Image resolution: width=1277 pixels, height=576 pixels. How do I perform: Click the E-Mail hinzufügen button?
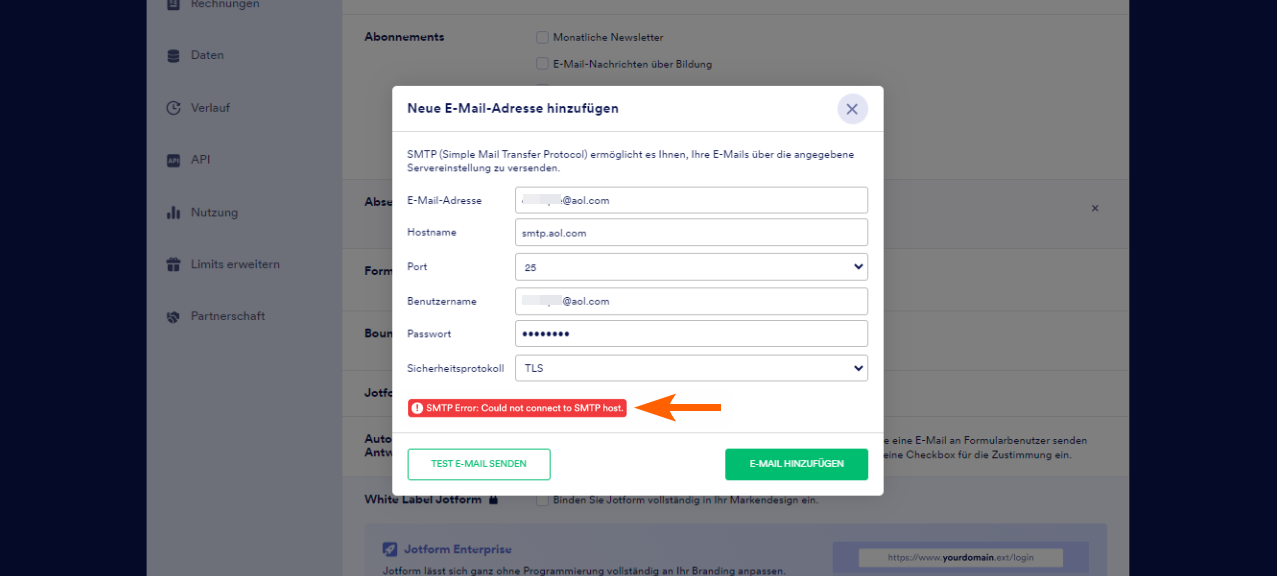[x=796, y=464]
